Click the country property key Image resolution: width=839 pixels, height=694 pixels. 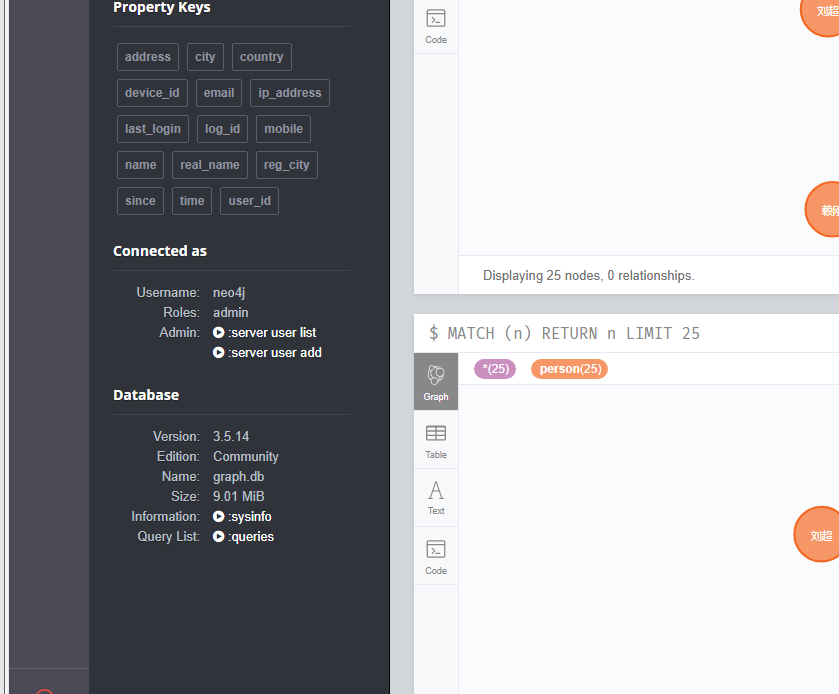coord(262,57)
